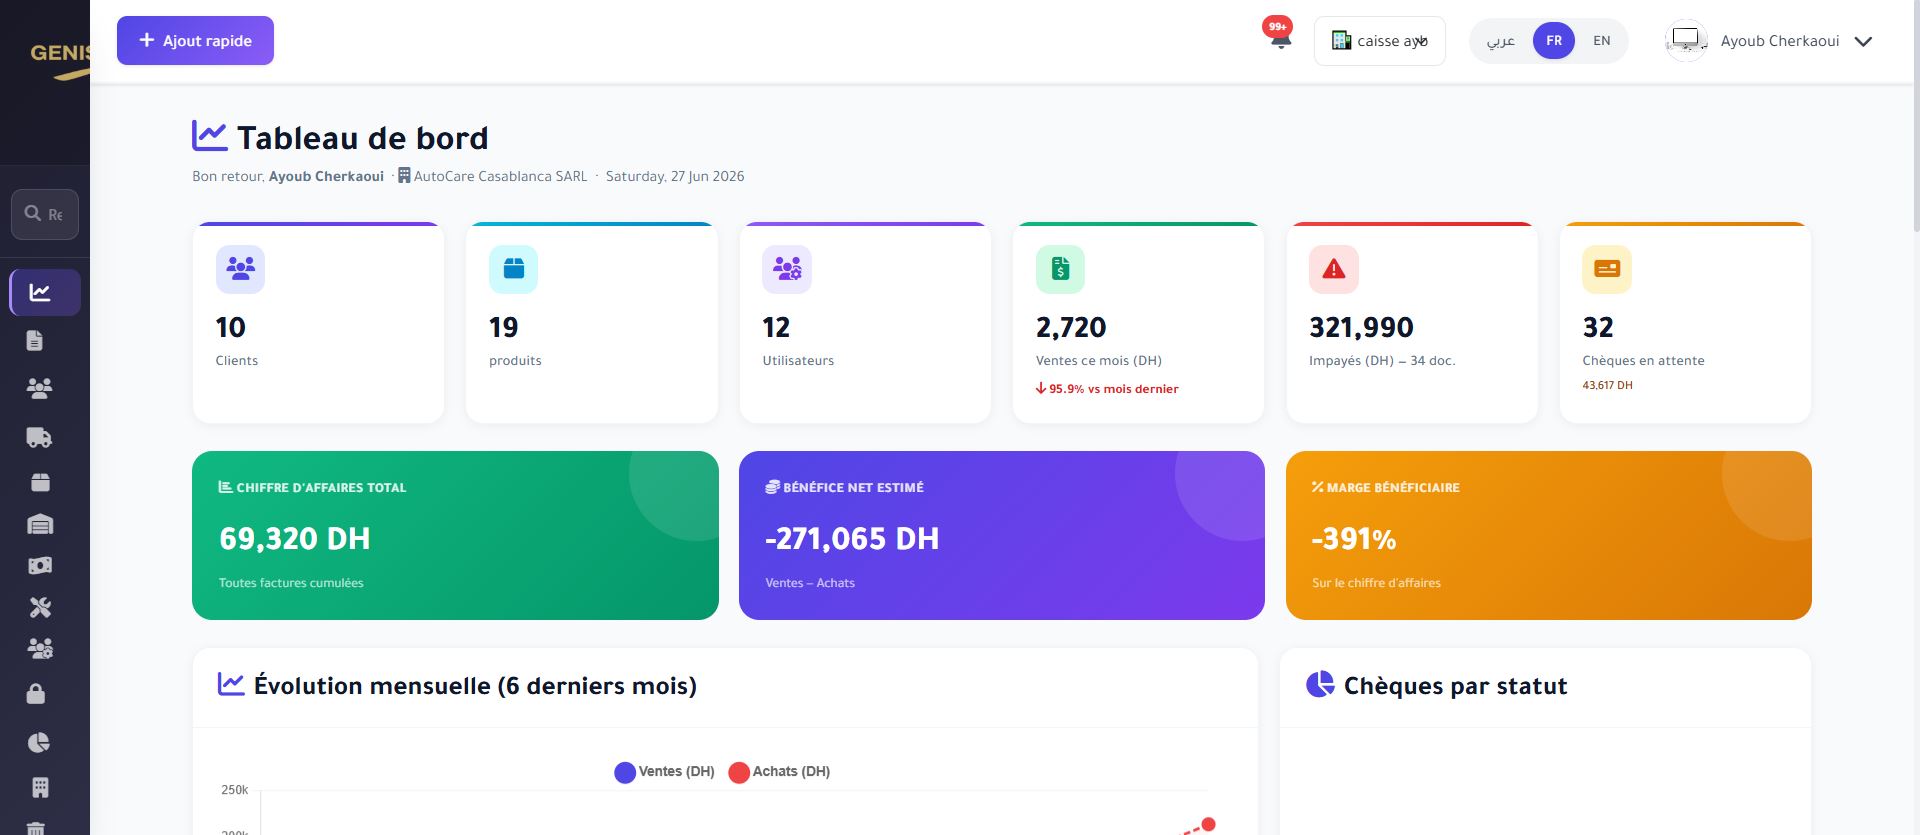Viewport: 1920px width, 835px height.
Task: Click the Clients card people icon
Action: 240,269
